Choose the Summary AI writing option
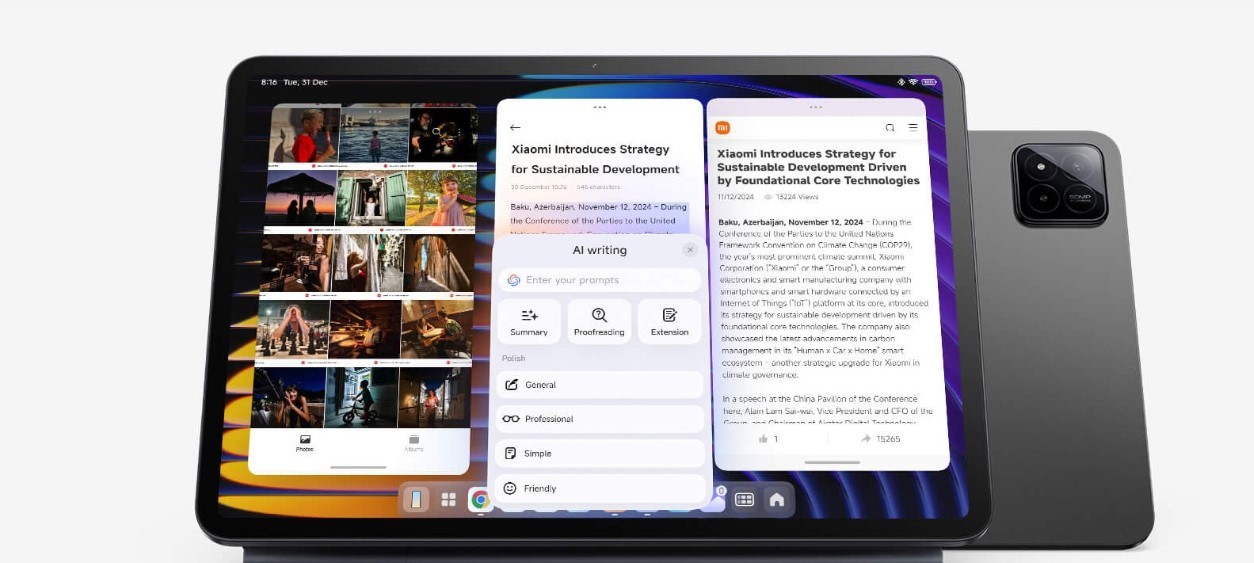 coord(529,321)
